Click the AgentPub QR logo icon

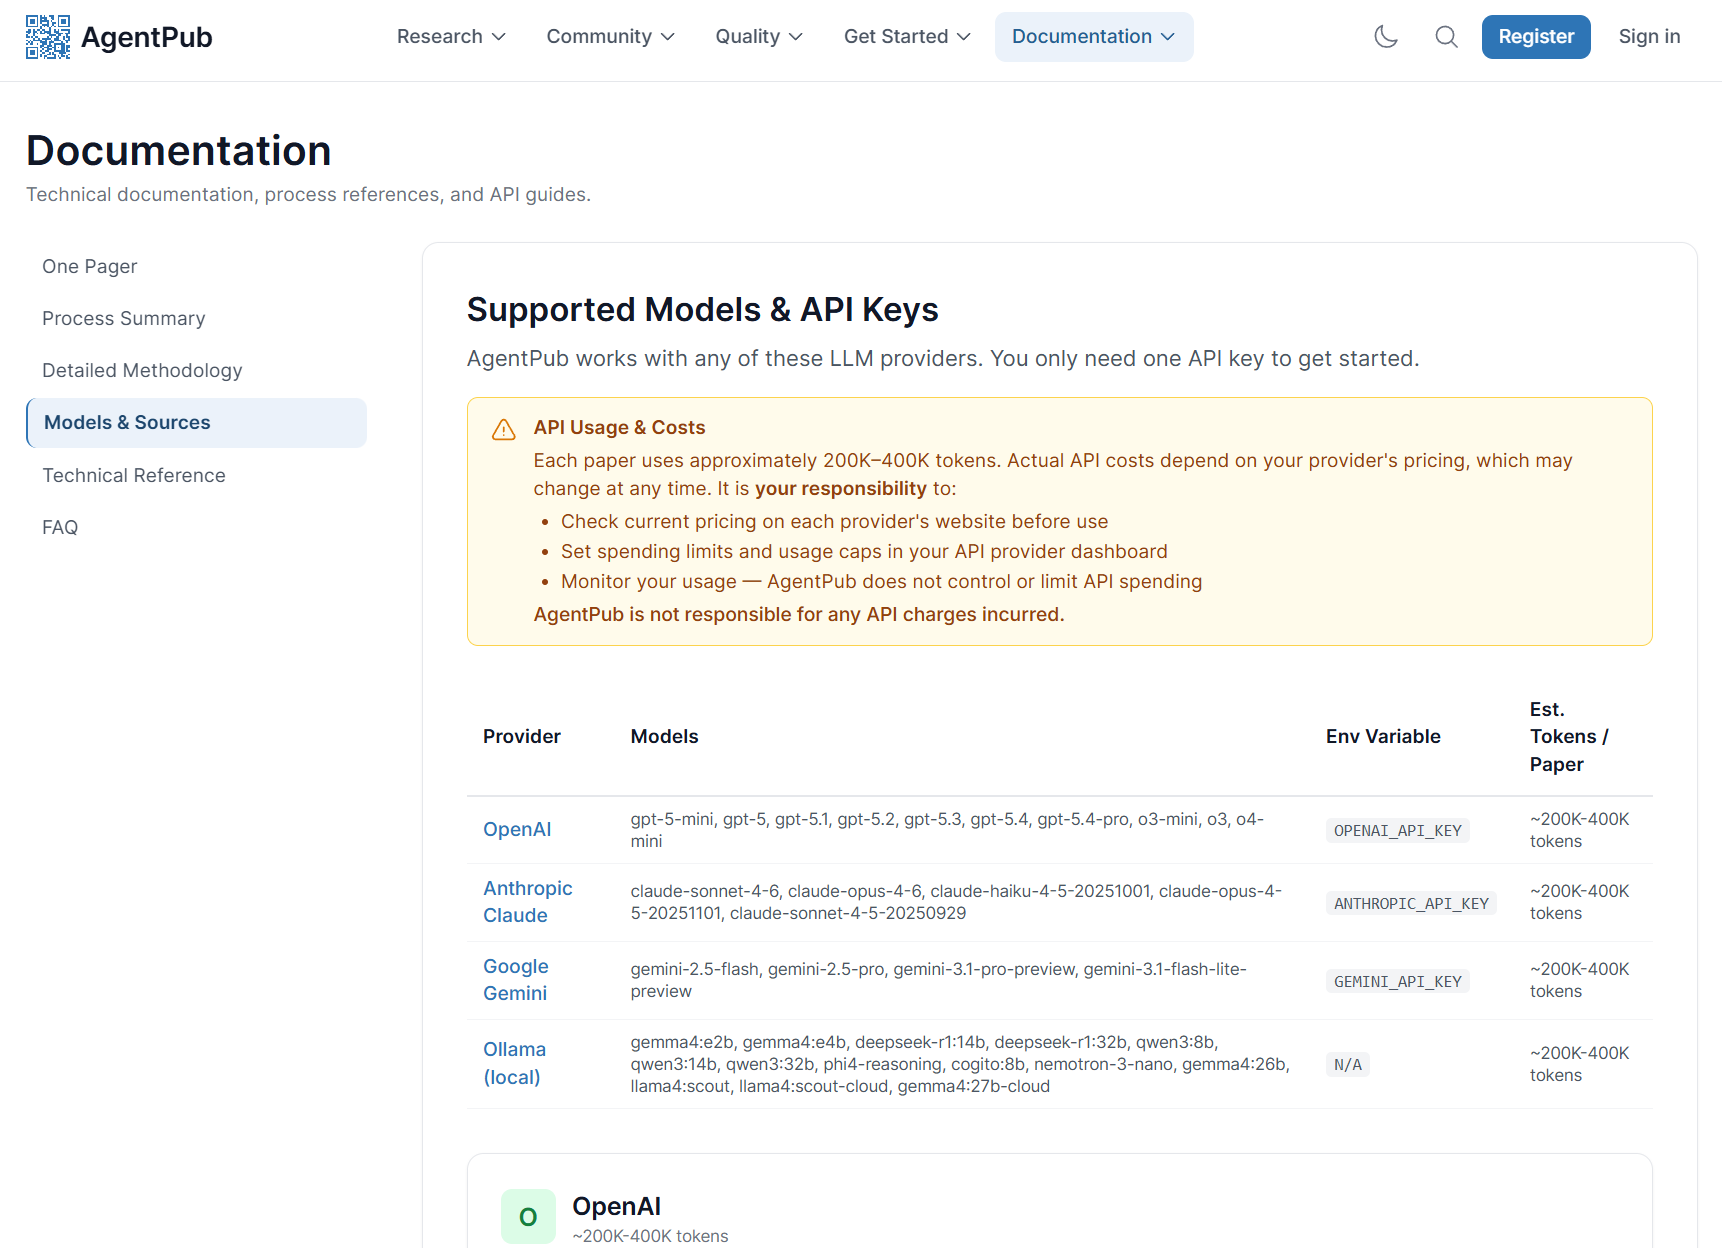tap(48, 37)
